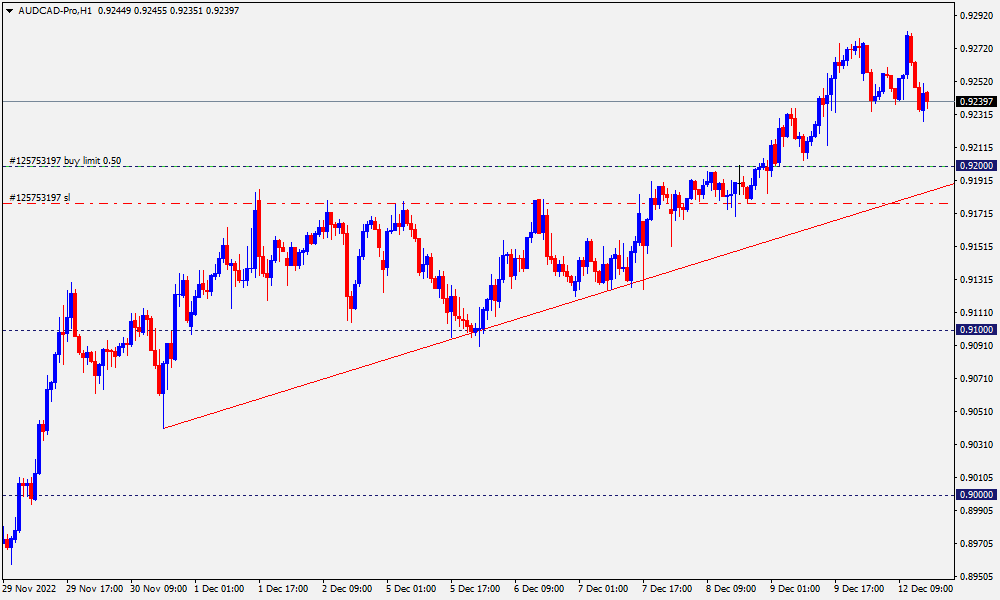Click the 0.91315 price scale value
The image size is (1000, 600).
click(976, 280)
